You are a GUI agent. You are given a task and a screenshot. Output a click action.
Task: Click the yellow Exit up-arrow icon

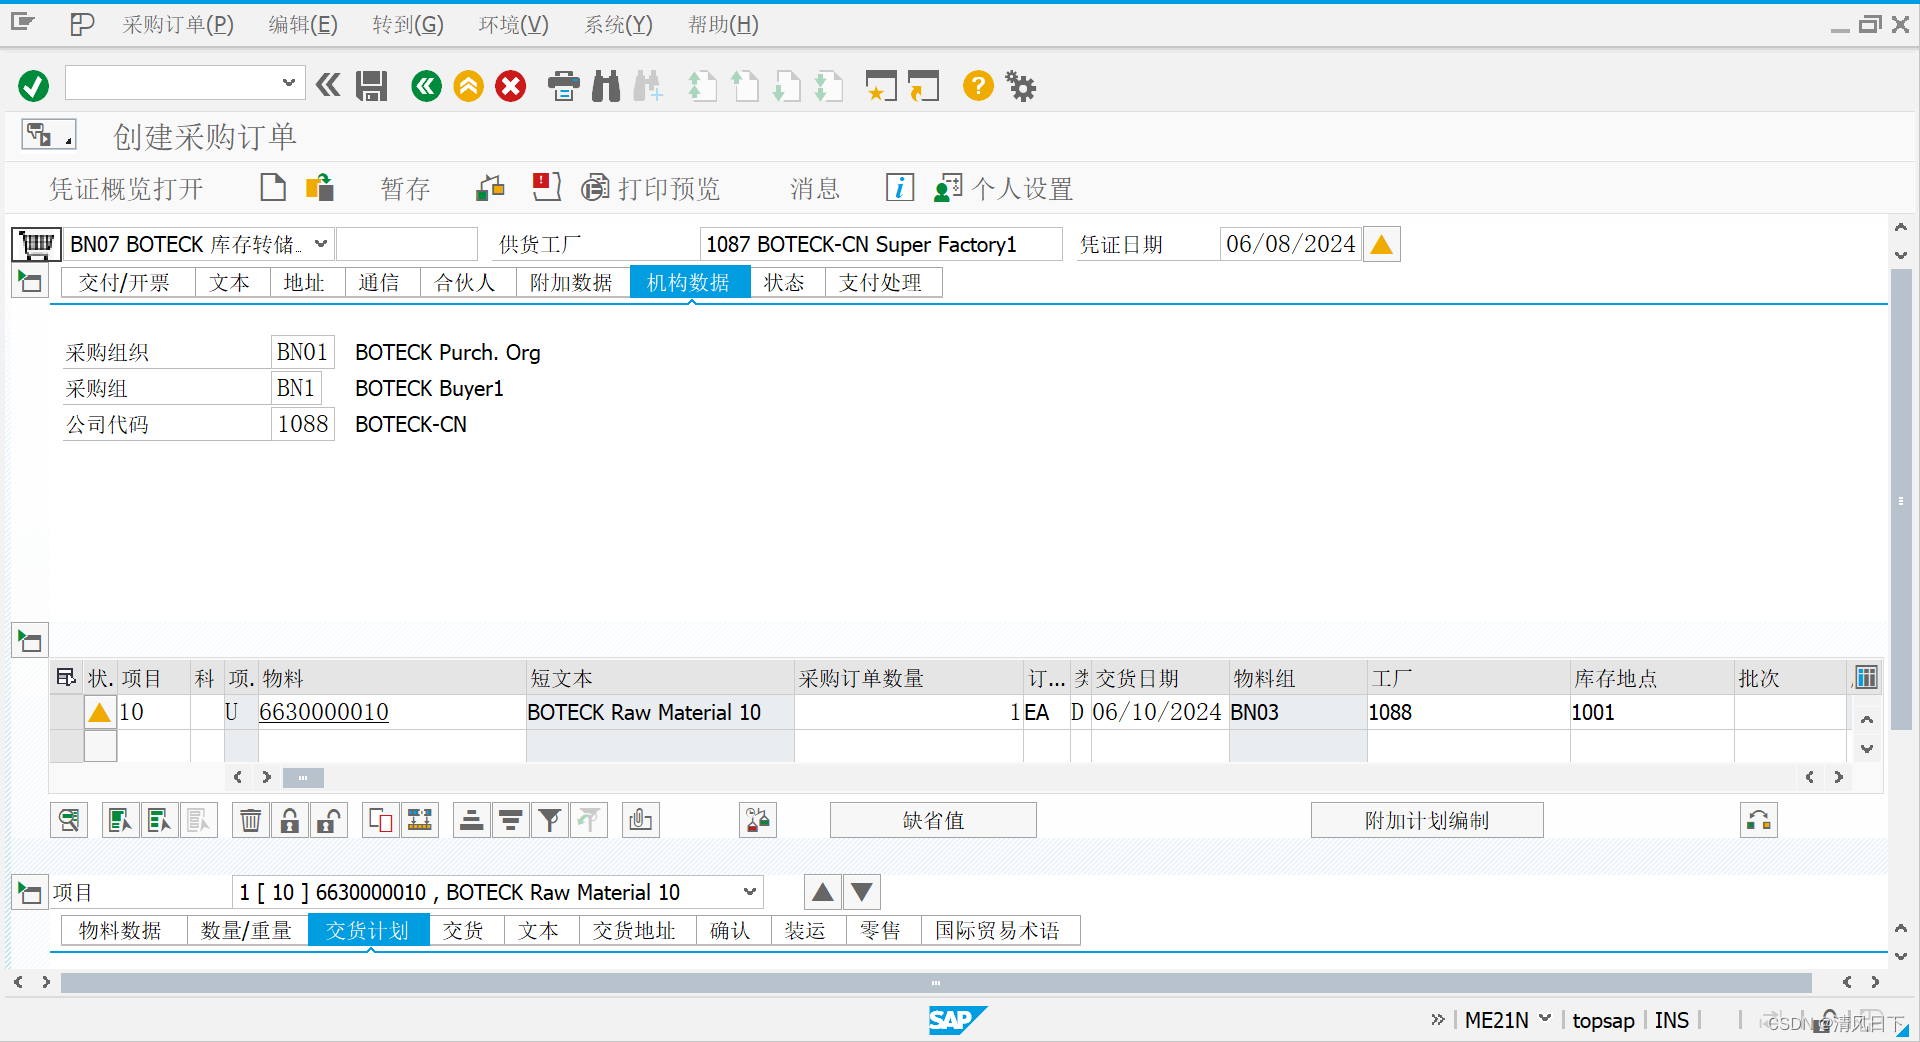pos(468,86)
